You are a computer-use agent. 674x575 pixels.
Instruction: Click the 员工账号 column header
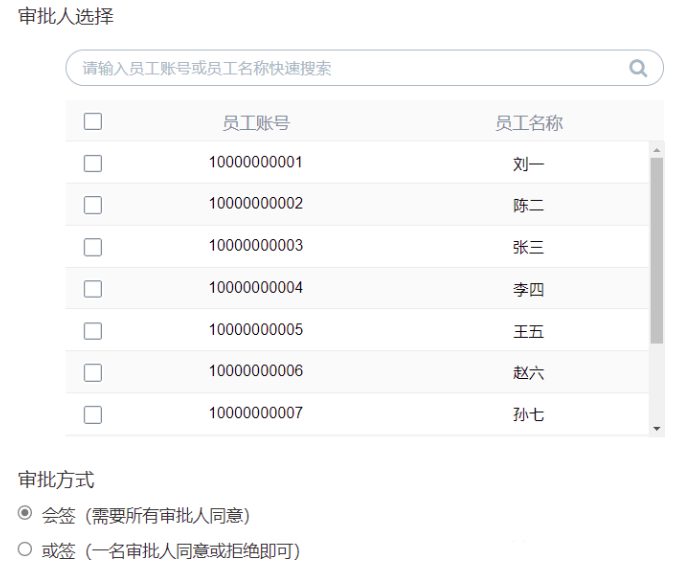click(256, 123)
